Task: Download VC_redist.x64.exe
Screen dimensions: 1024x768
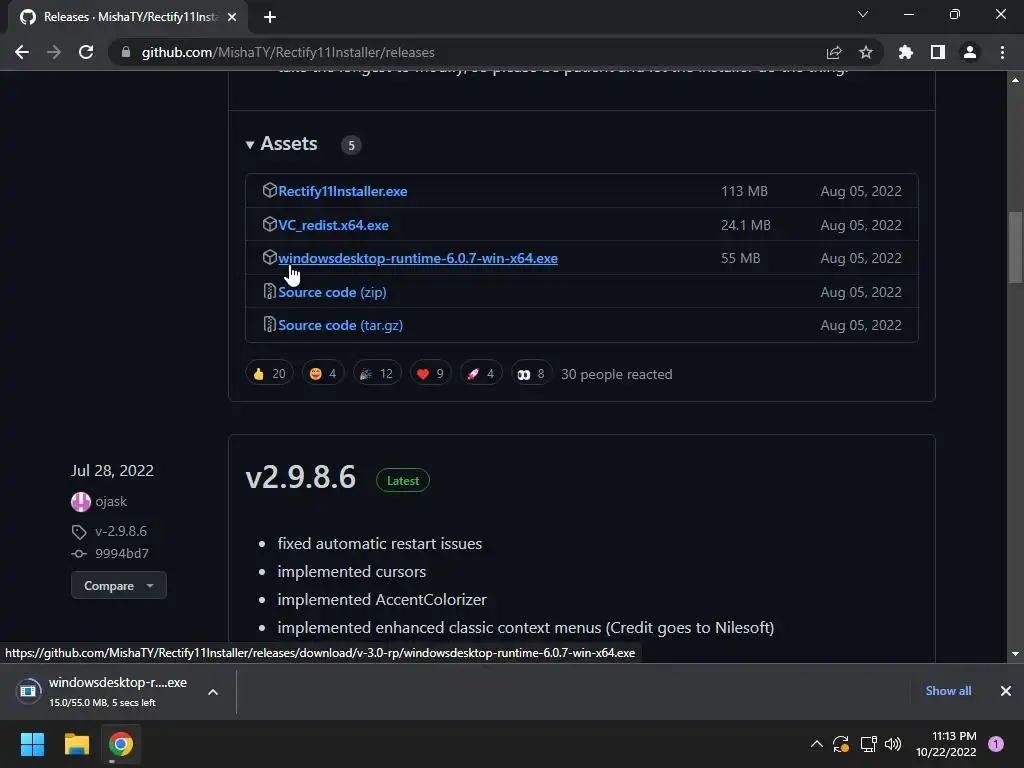Action: [x=333, y=225]
